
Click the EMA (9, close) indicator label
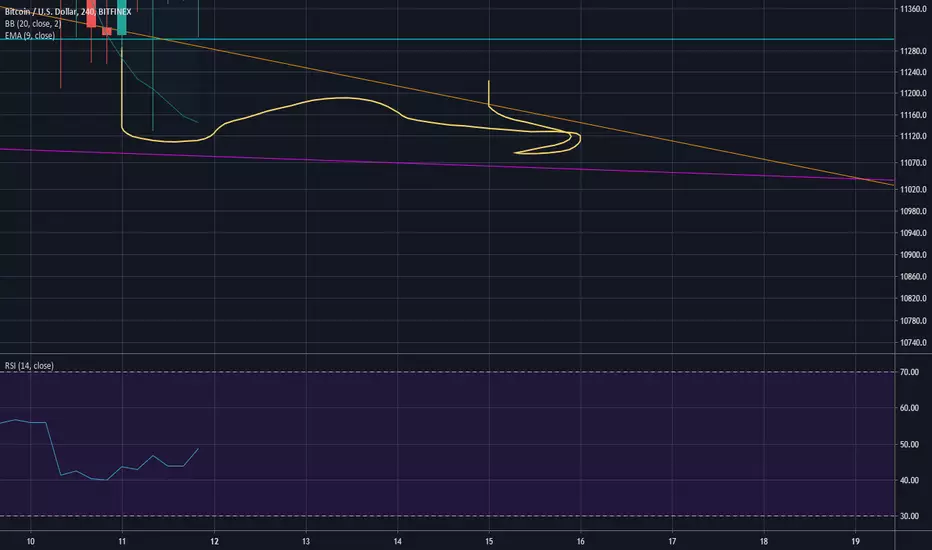point(30,36)
